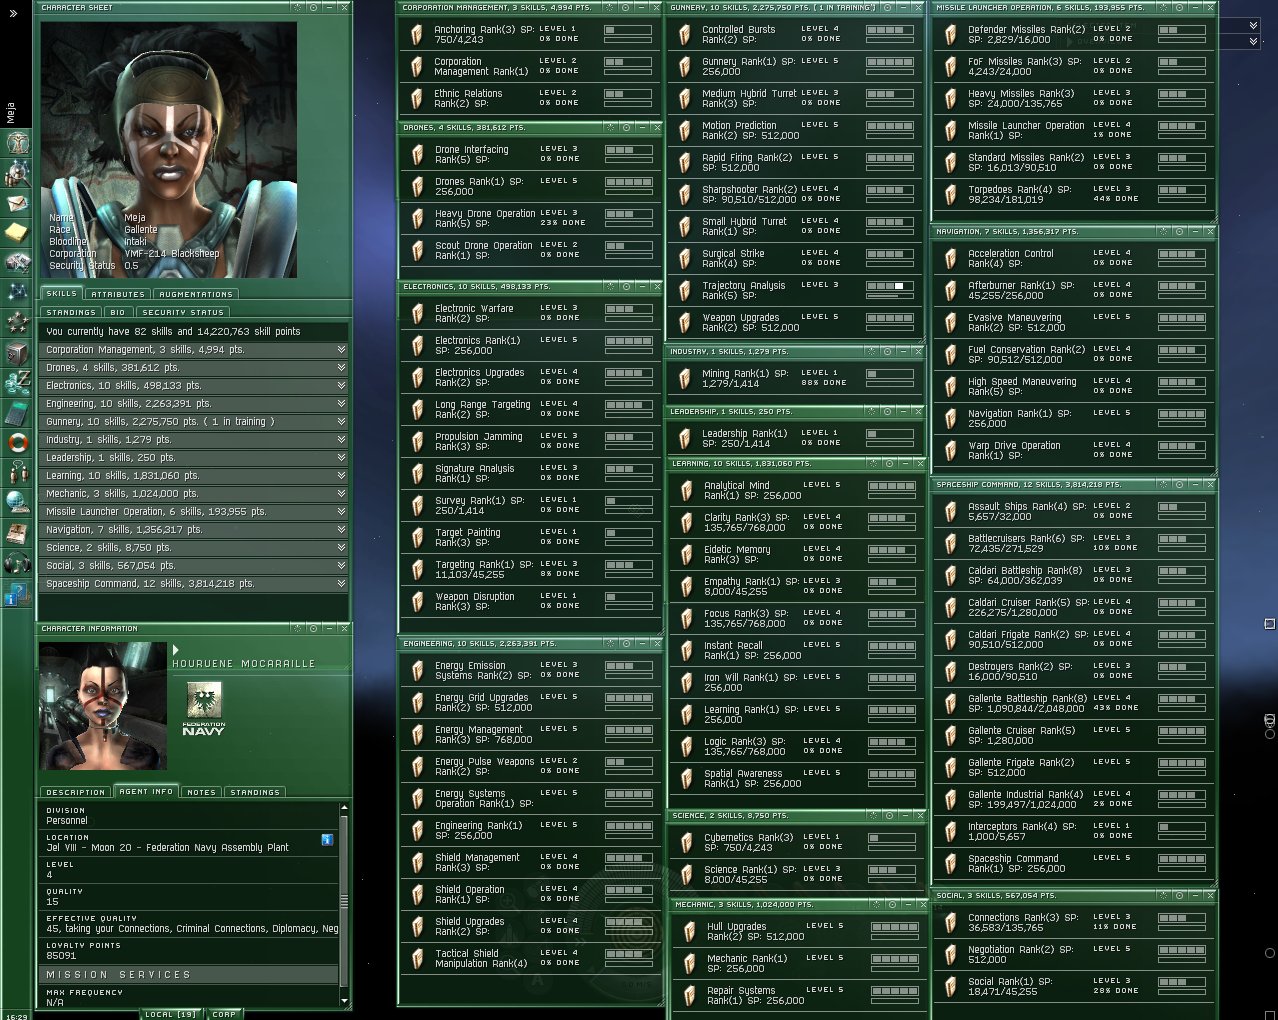This screenshot has width=1278, height=1020.
Task: Click the Standings tab in Character Sheet
Action: [71, 312]
